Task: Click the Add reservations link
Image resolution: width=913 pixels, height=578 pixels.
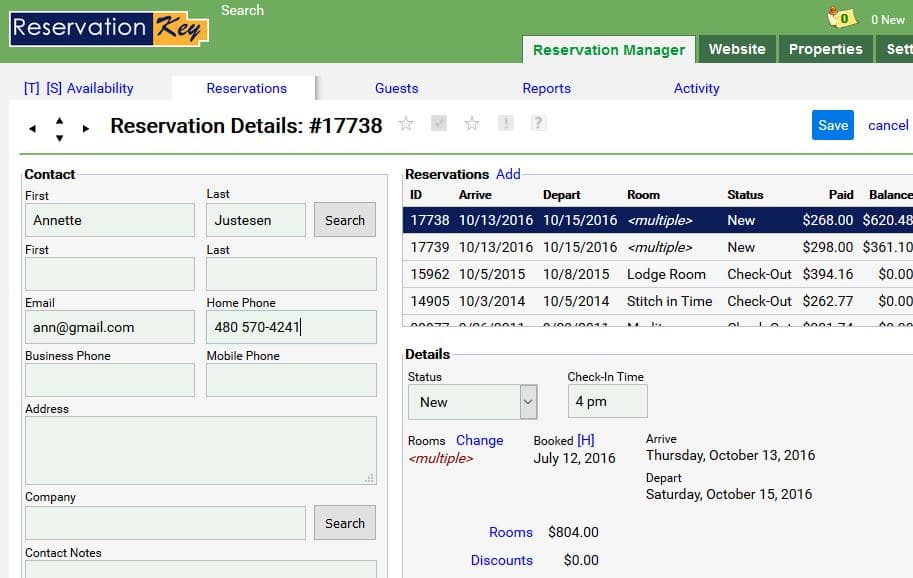Action: pyautogui.click(x=508, y=174)
